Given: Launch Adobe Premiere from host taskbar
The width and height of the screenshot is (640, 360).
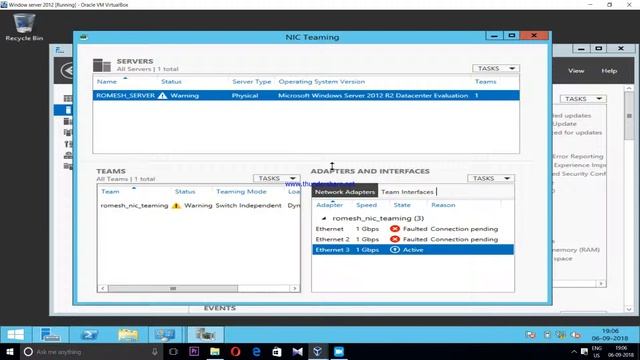Looking at the screenshot, I should [x=194, y=351].
